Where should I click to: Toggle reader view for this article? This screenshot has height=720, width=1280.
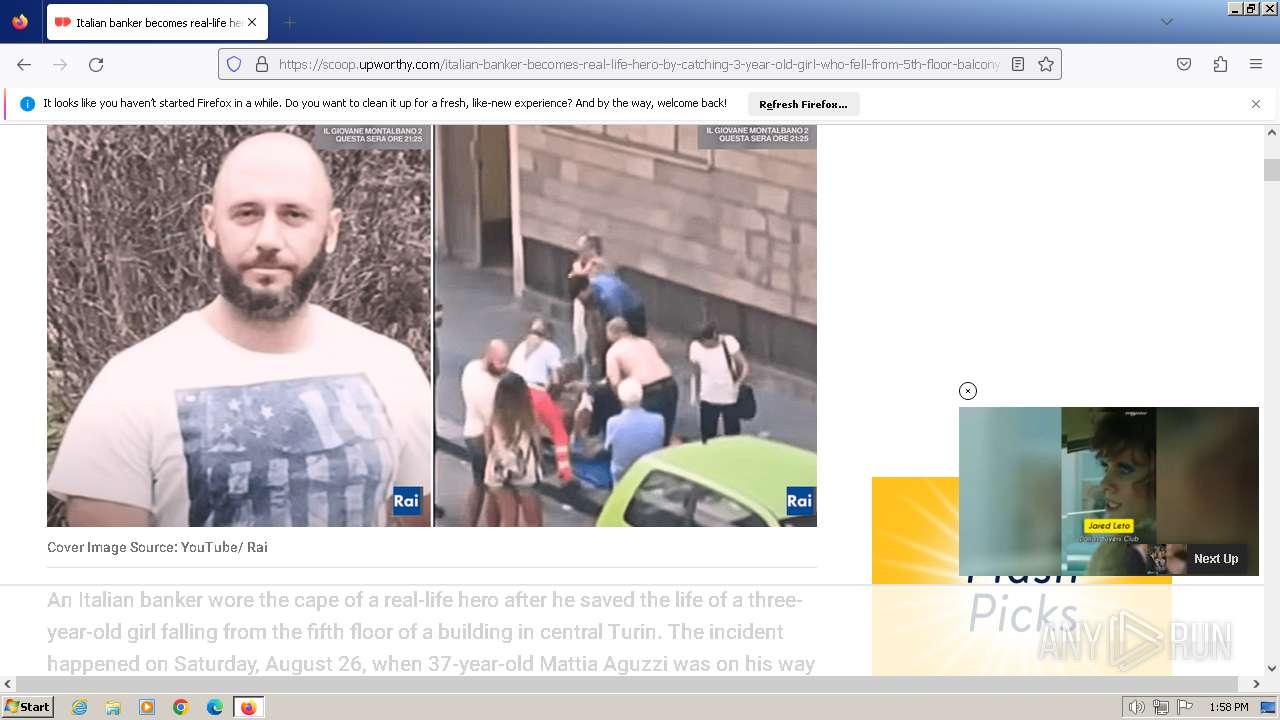tap(1018, 64)
